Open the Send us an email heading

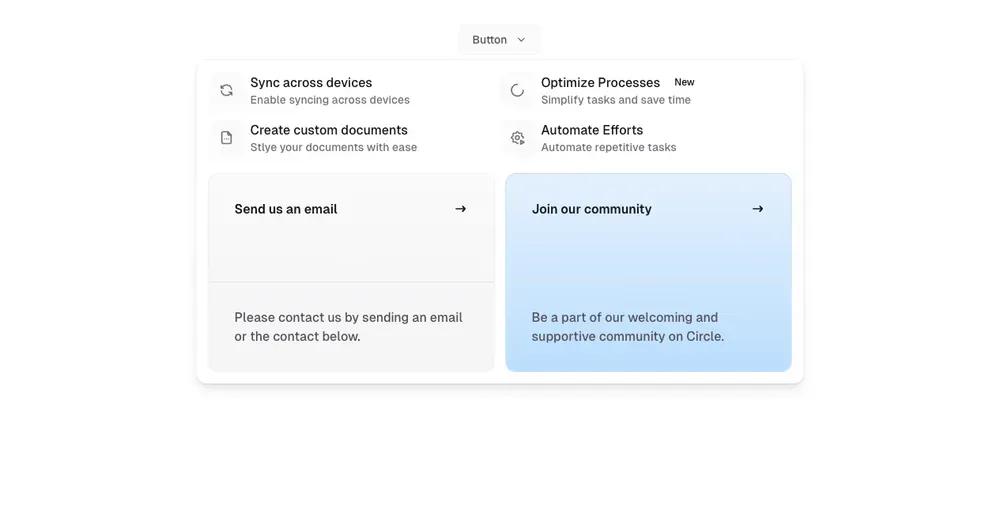[x=286, y=209]
